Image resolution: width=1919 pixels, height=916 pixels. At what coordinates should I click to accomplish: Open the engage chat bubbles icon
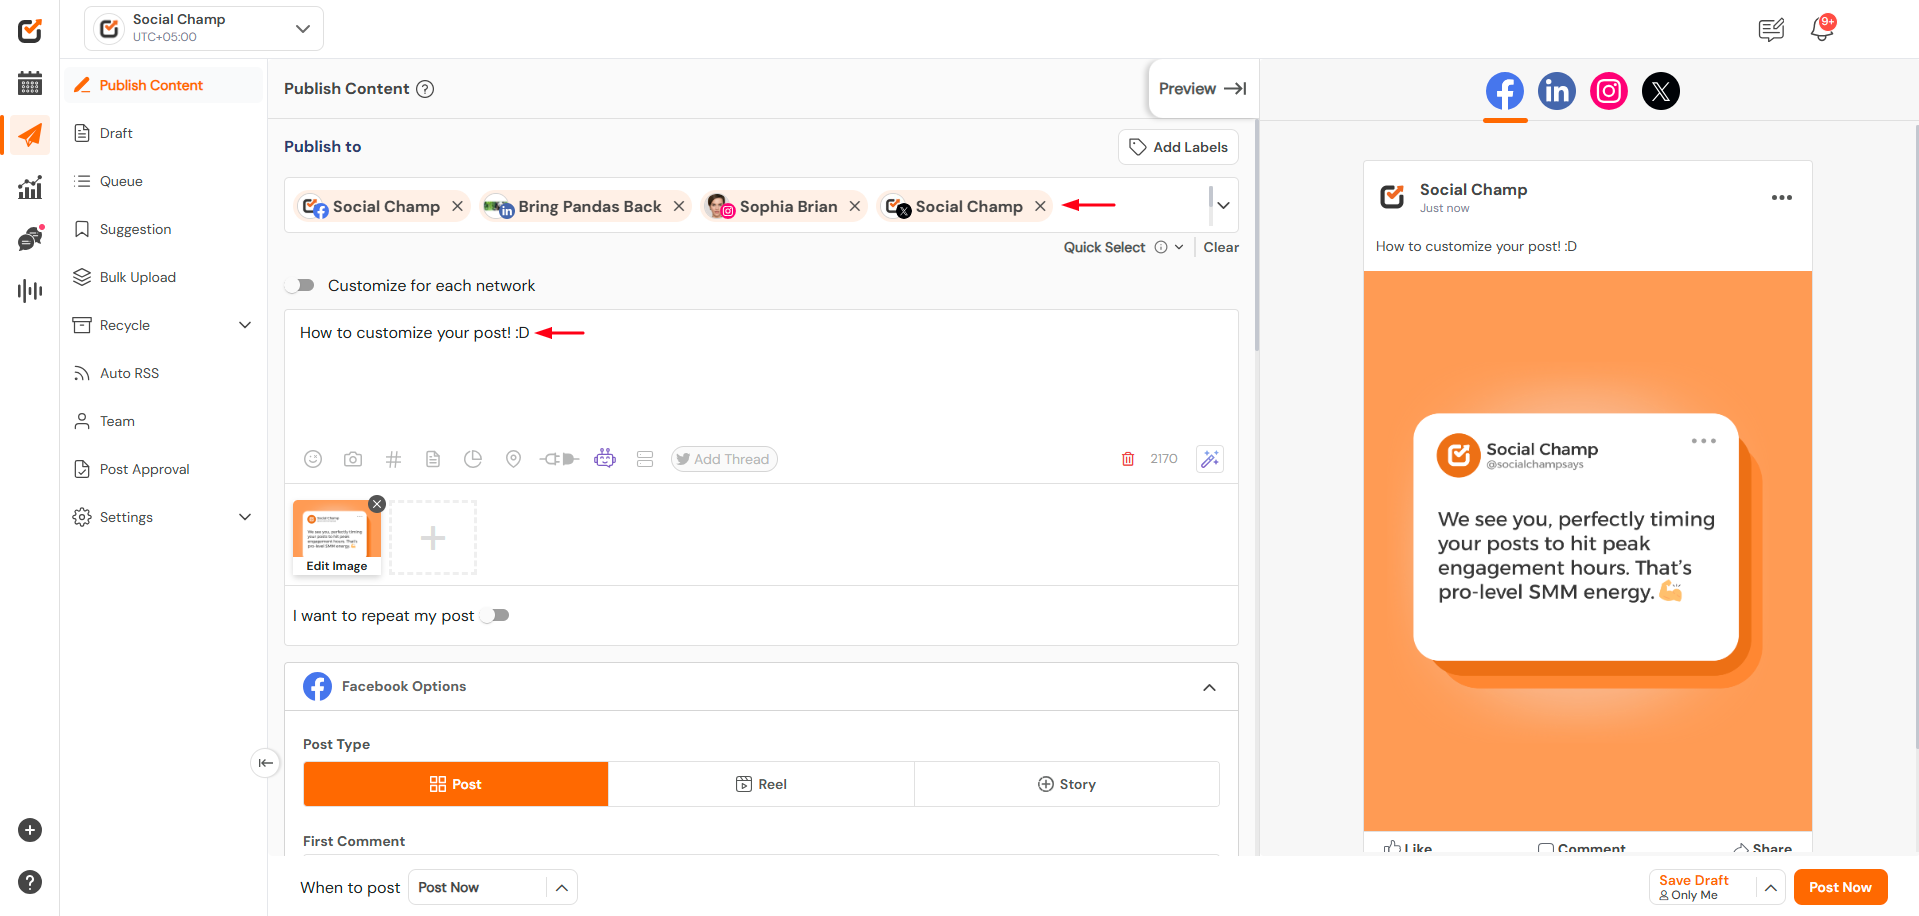click(x=30, y=238)
